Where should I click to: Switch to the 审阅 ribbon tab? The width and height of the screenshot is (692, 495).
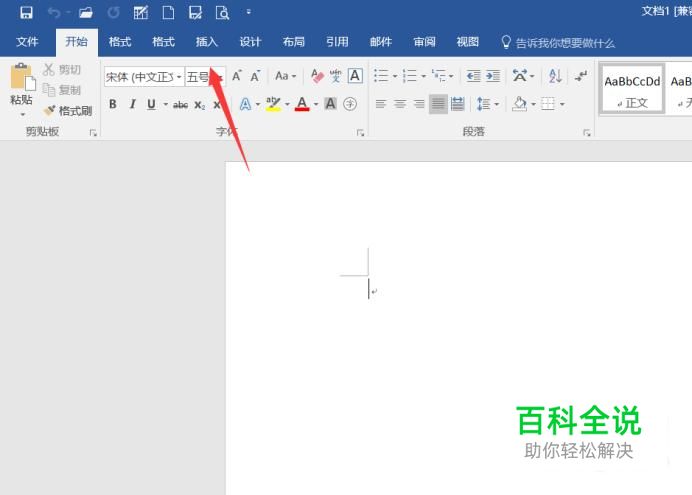click(x=424, y=42)
